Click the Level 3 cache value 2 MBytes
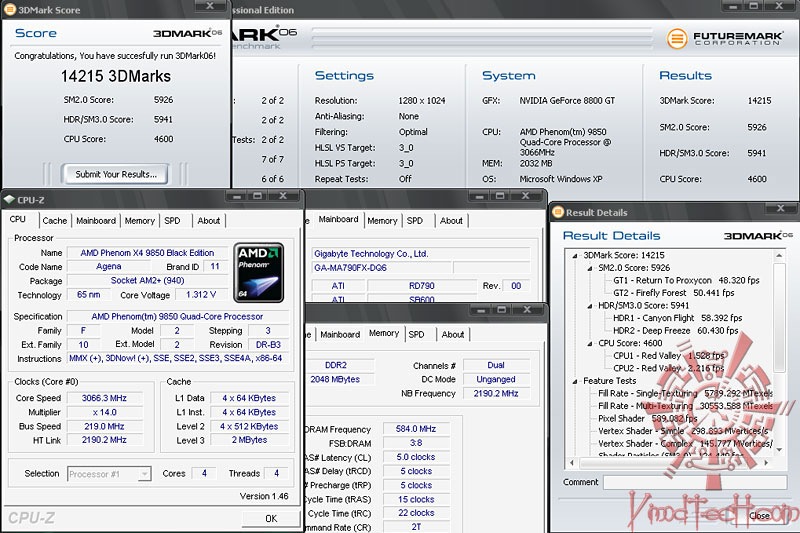The image size is (800, 533). [x=249, y=440]
